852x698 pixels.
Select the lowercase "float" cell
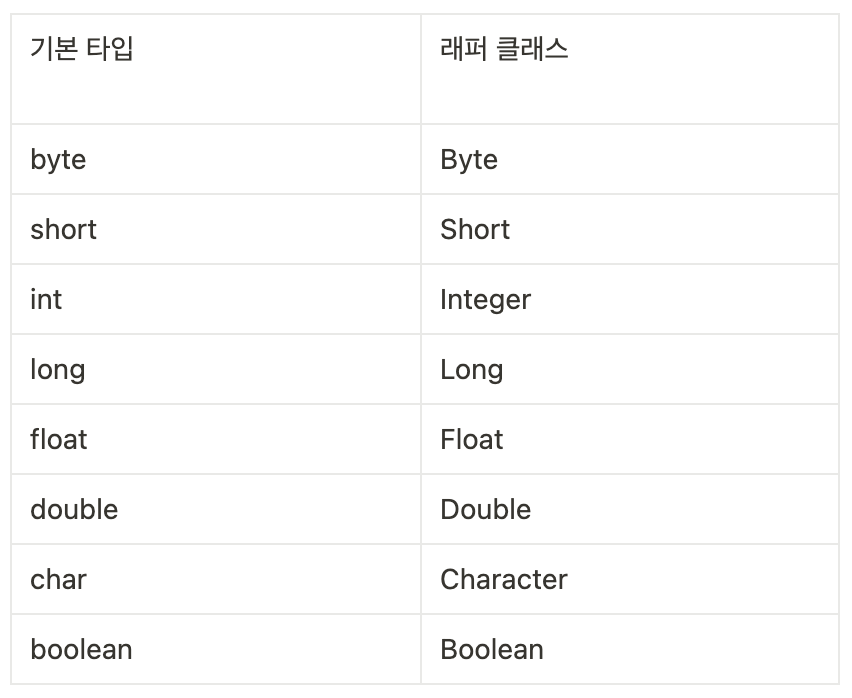point(59,439)
